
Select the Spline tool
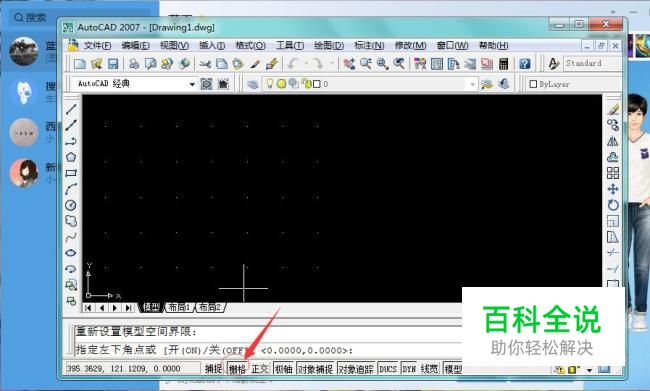[x=71, y=237]
